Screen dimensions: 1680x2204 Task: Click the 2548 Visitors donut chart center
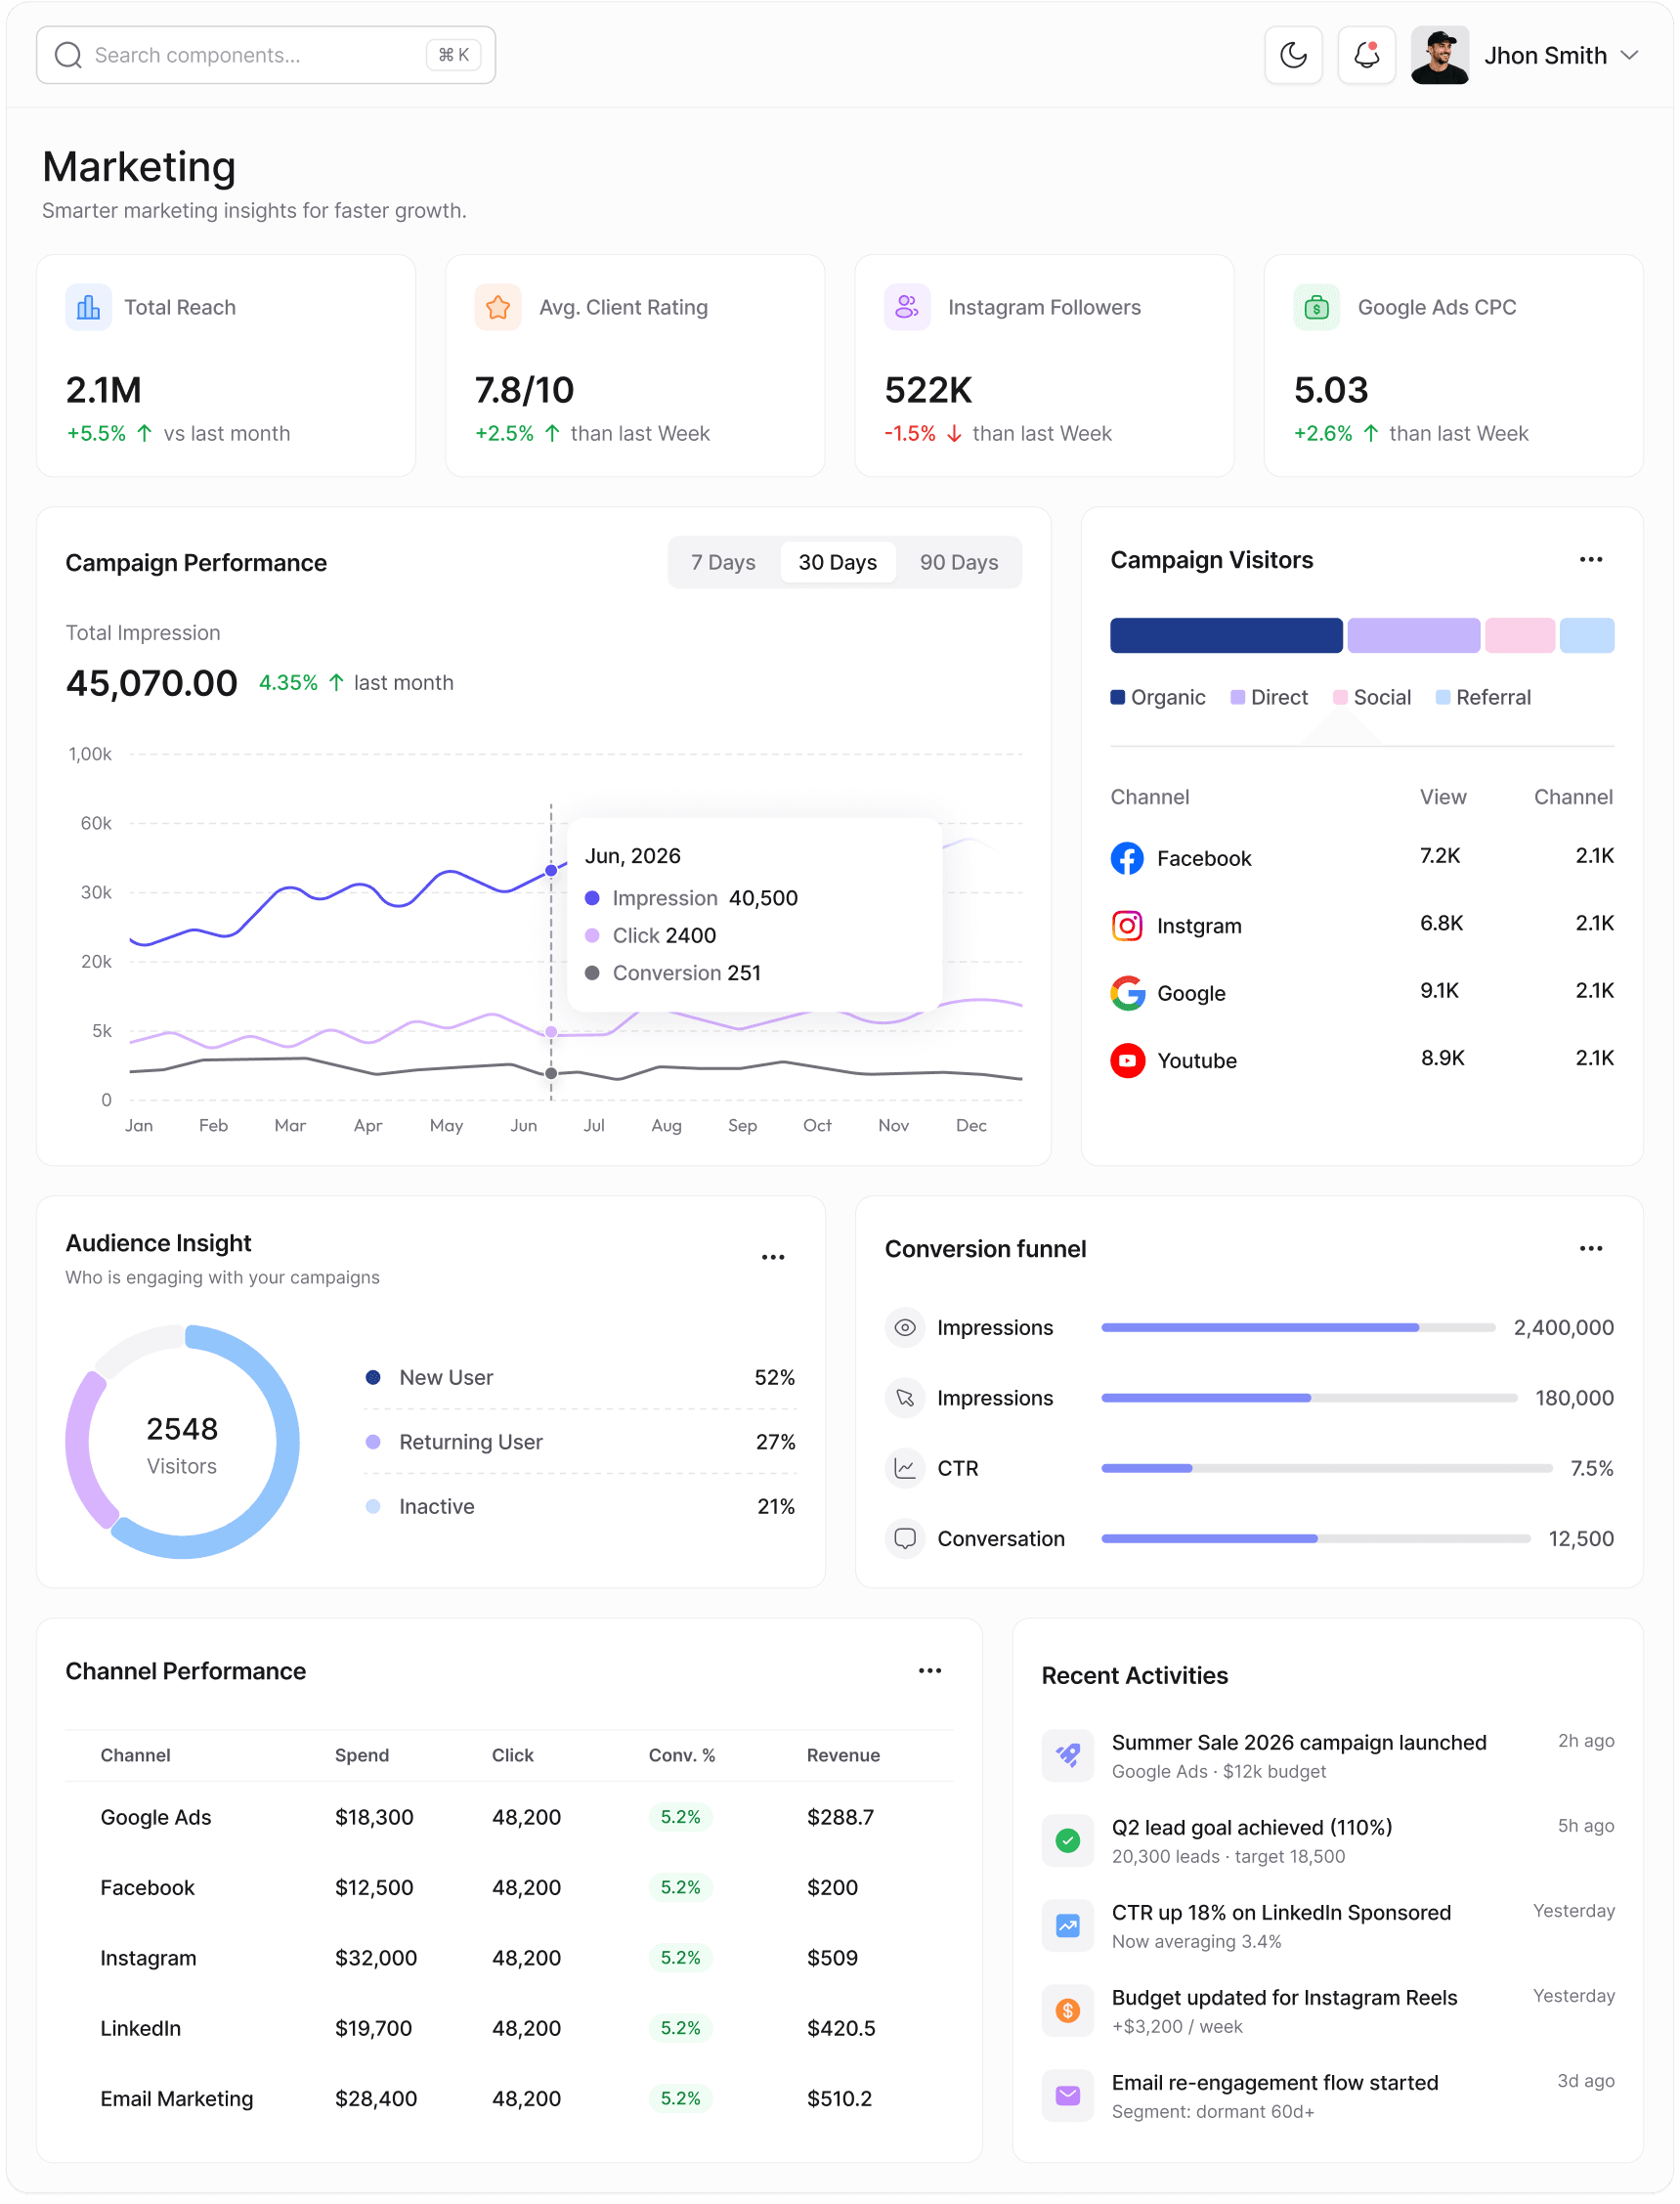tap(182, 1442)
